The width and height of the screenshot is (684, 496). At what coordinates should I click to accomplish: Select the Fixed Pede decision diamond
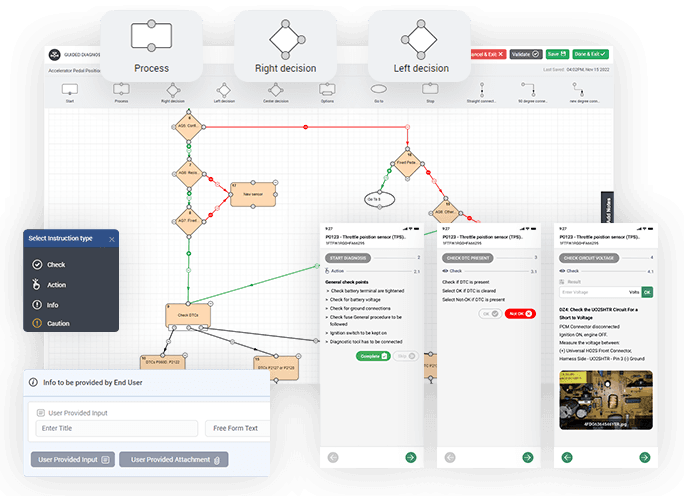[407, 163]
